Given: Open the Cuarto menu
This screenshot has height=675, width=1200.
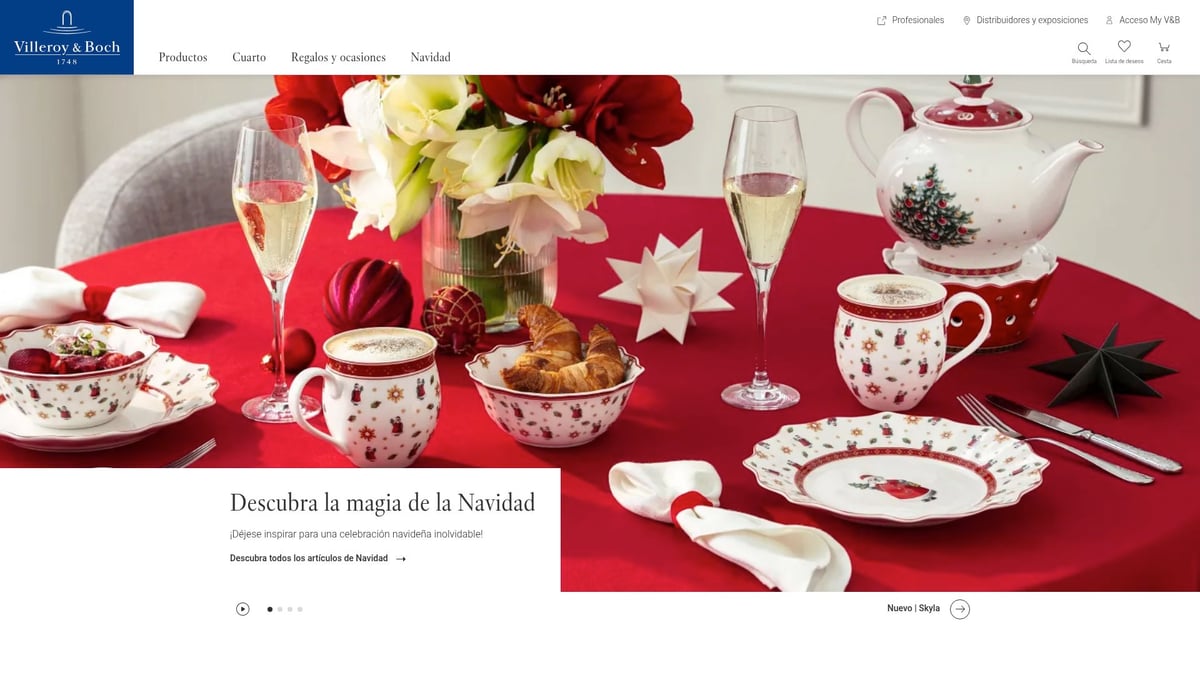Looking at the screenshot, I should 249,57.
